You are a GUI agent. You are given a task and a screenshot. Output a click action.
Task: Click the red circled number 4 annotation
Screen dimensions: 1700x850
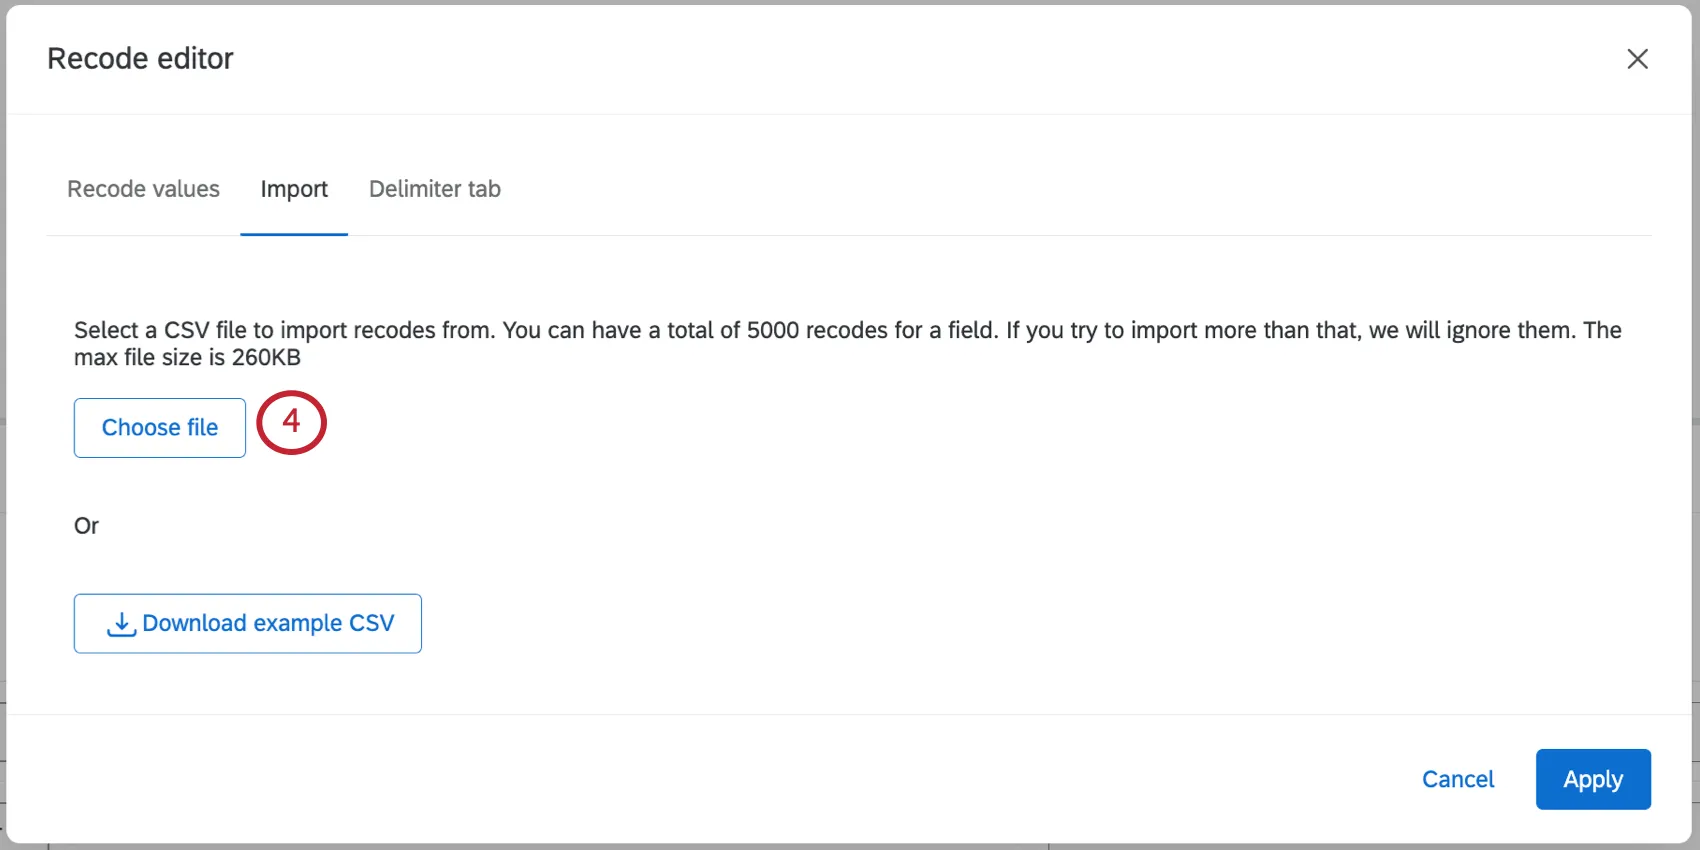tap(291, 423)
